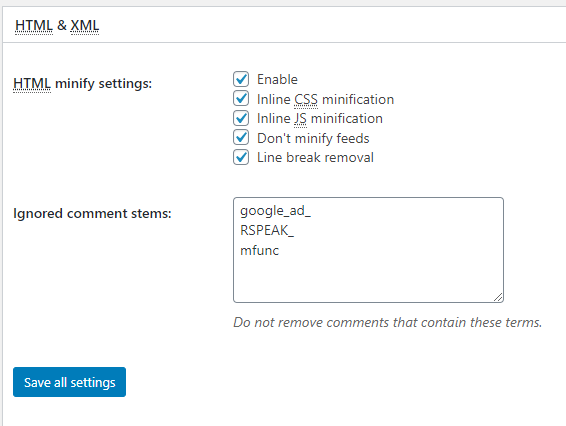Uncheck the Inline JS minification checkbox
The width and height of the screenshot is (566, 426).
(241, 118)
